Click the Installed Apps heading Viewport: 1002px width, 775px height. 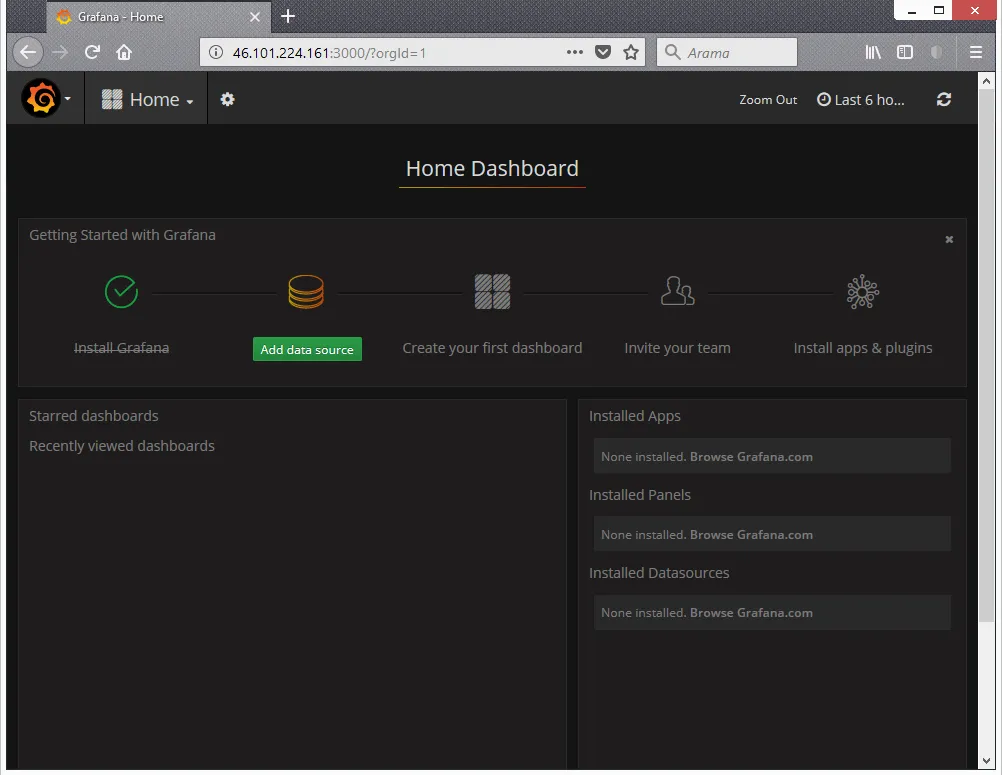pos(635,416)
